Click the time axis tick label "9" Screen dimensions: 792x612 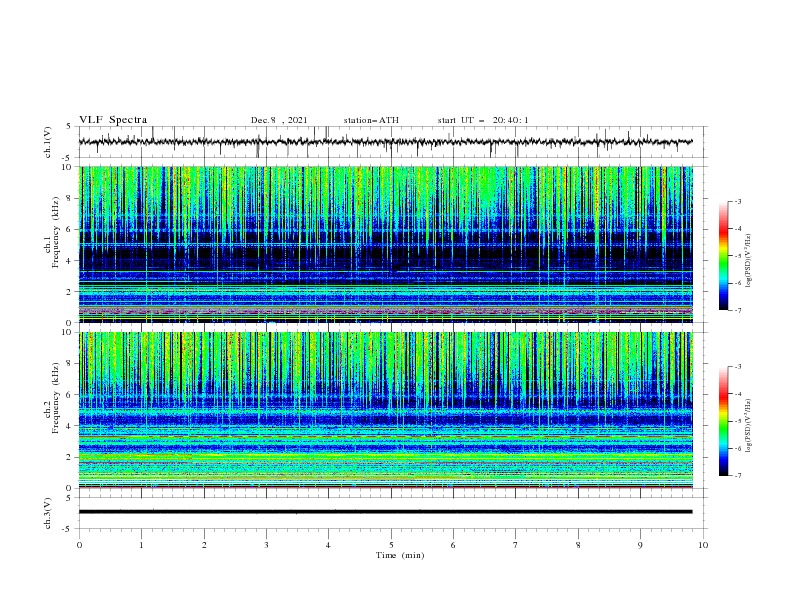[640, 545]
